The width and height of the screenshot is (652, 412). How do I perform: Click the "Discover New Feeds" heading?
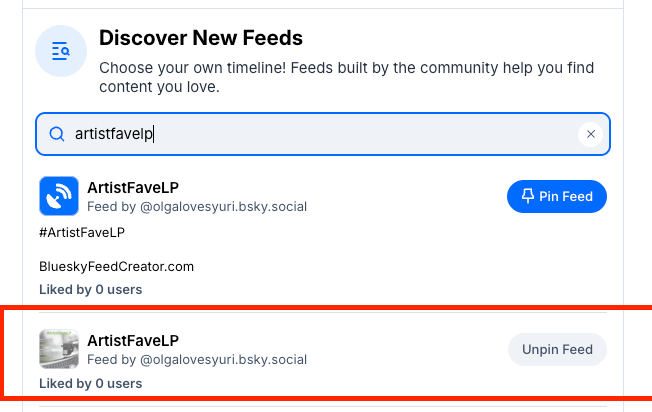coord(201,39)
